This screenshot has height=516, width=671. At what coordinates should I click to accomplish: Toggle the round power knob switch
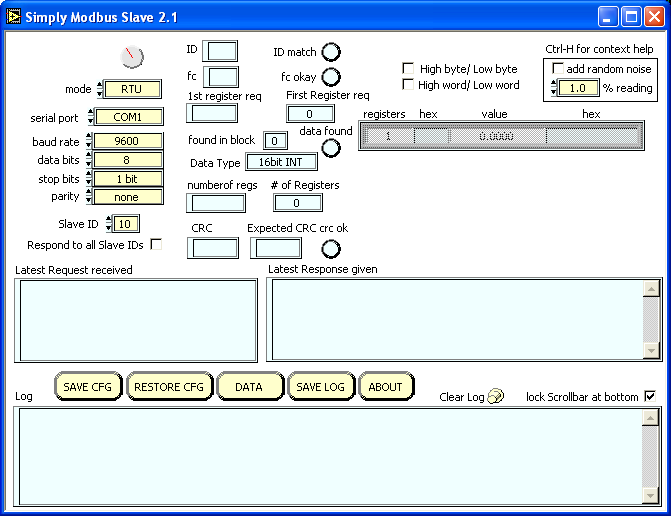(132, 56)
